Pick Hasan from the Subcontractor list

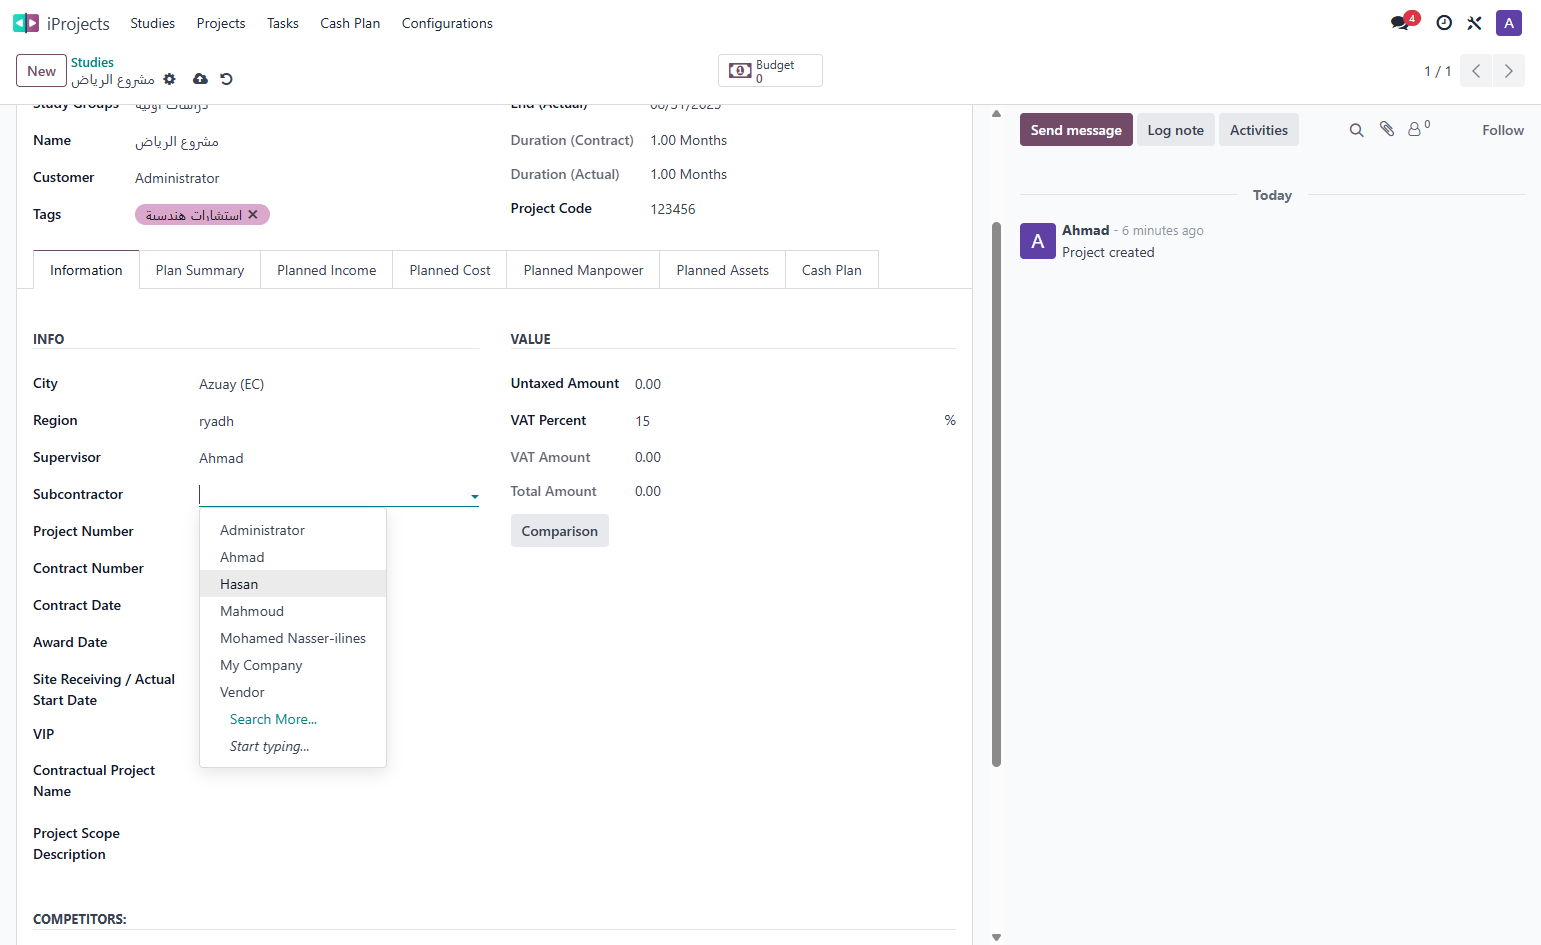293,584
